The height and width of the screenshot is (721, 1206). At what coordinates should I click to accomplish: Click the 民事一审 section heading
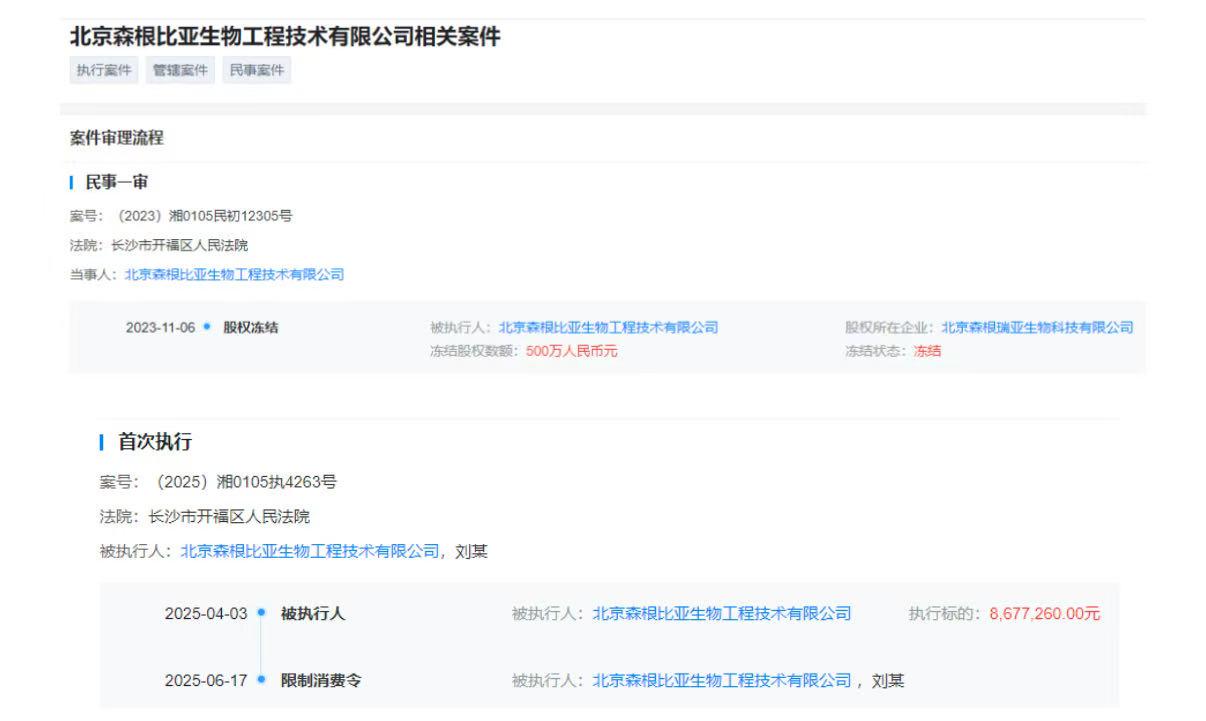(x=117, y=182)
